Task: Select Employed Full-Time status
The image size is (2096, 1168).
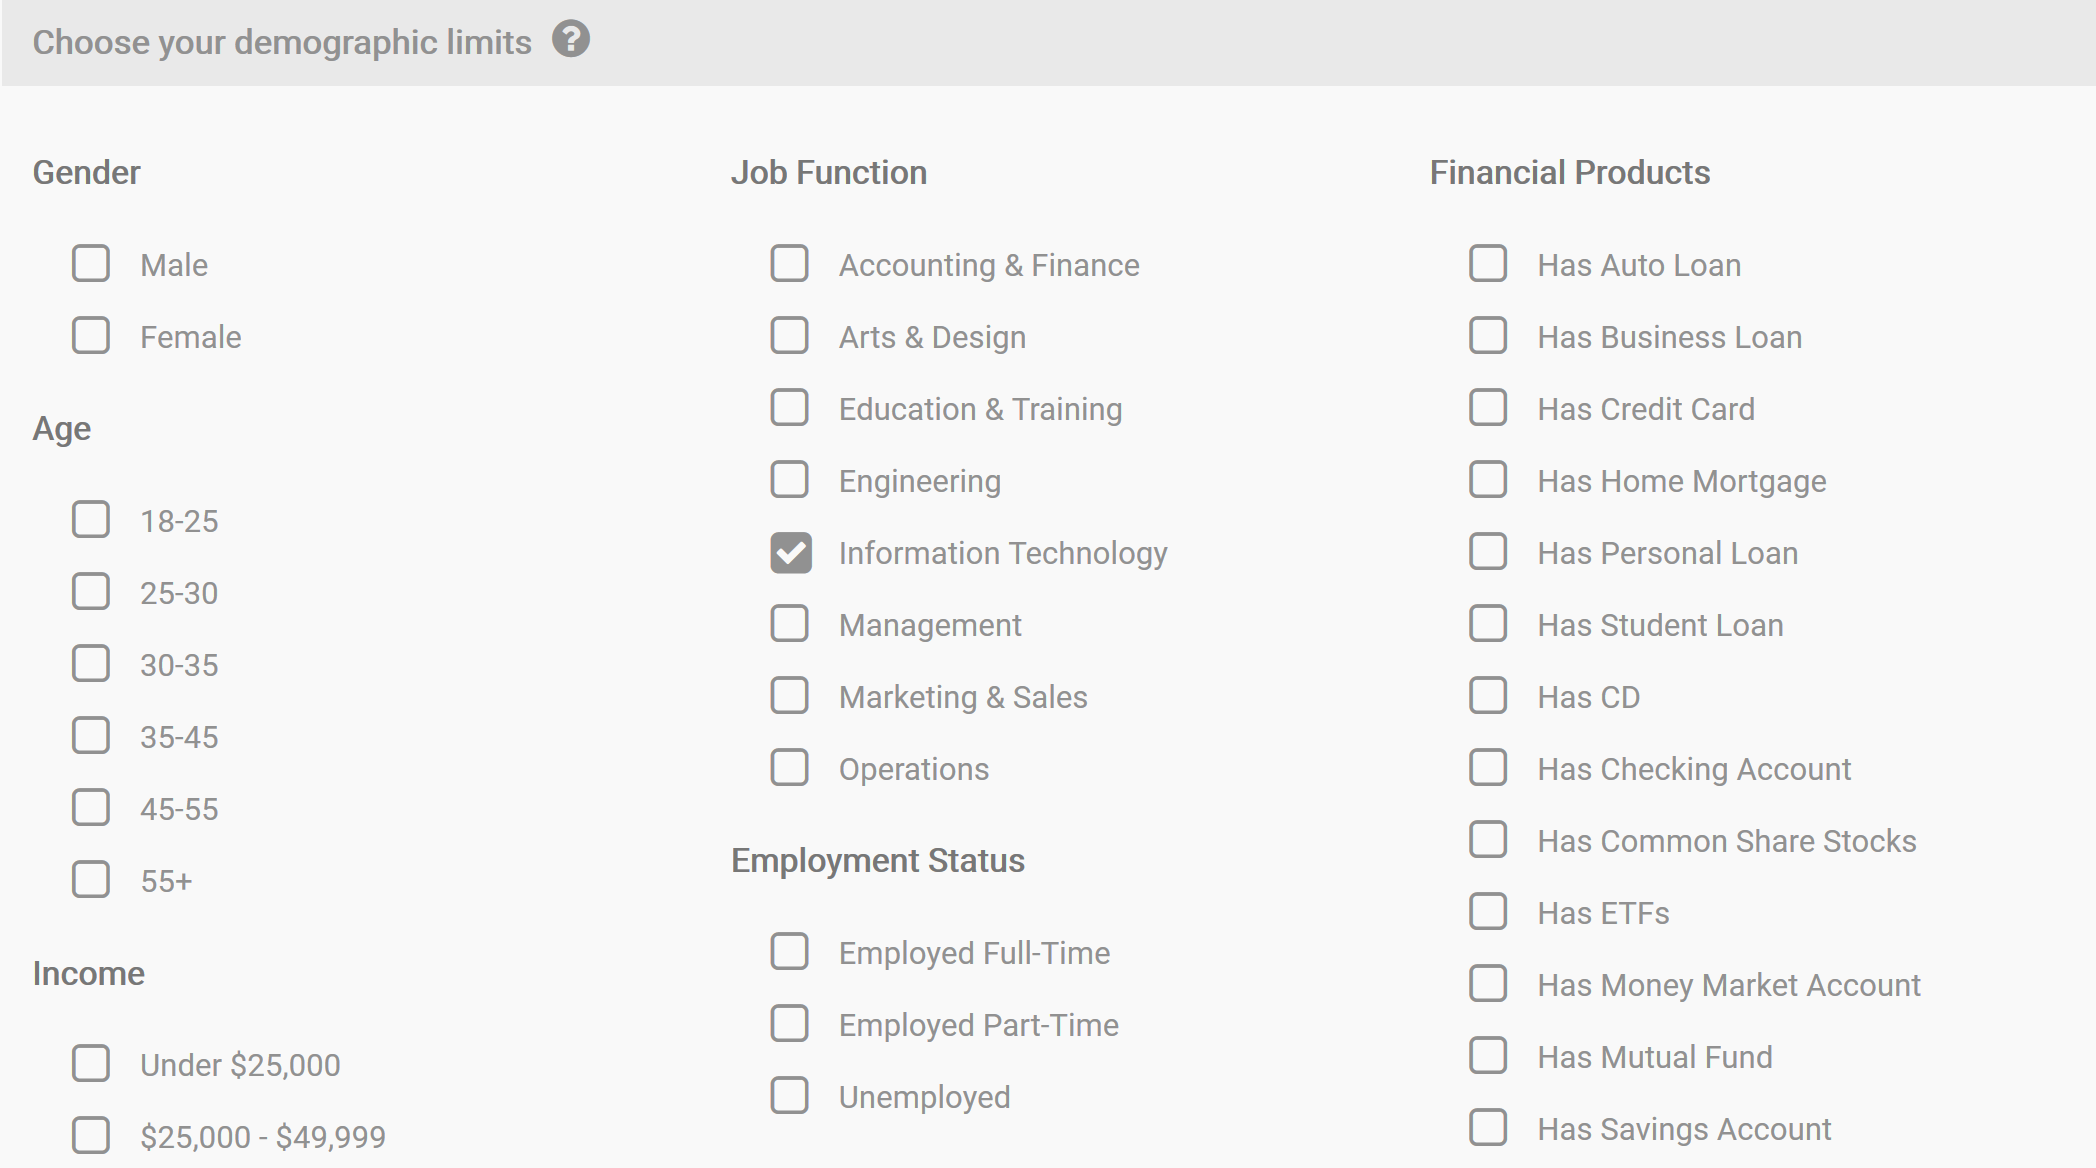Action: [790, 952]
